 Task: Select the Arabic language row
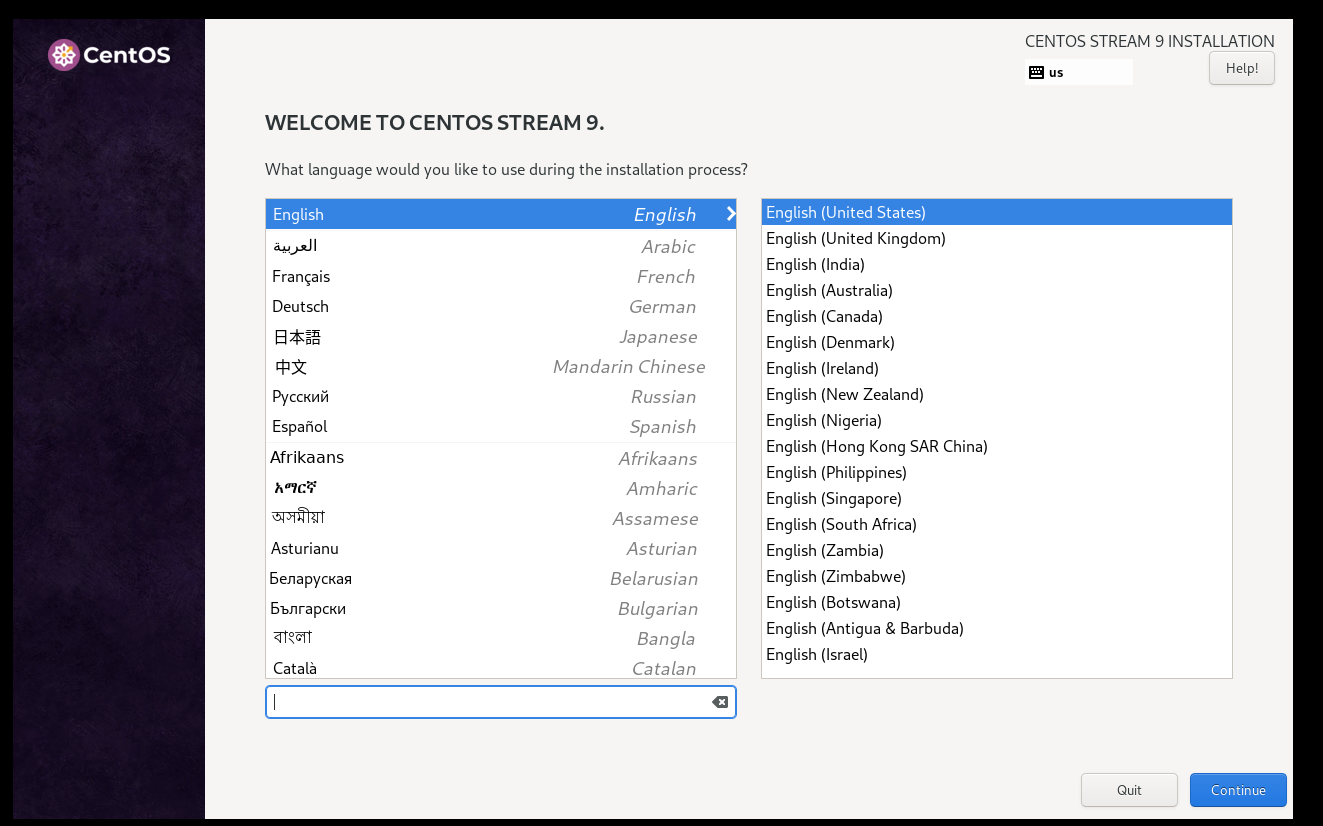click(501, 246)
